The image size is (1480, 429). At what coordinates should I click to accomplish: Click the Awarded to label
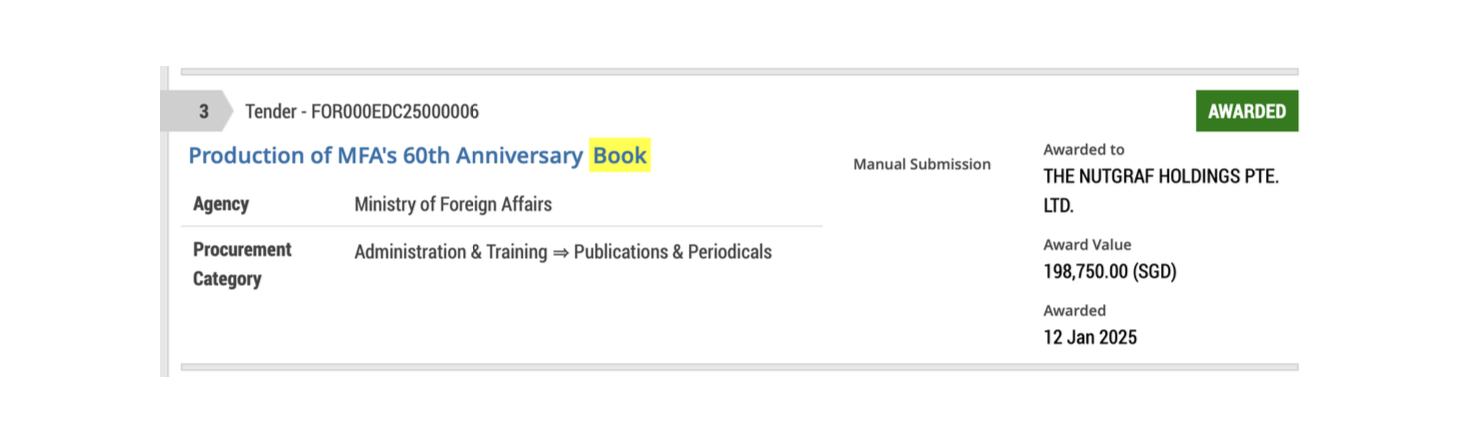pos(1083,150)
